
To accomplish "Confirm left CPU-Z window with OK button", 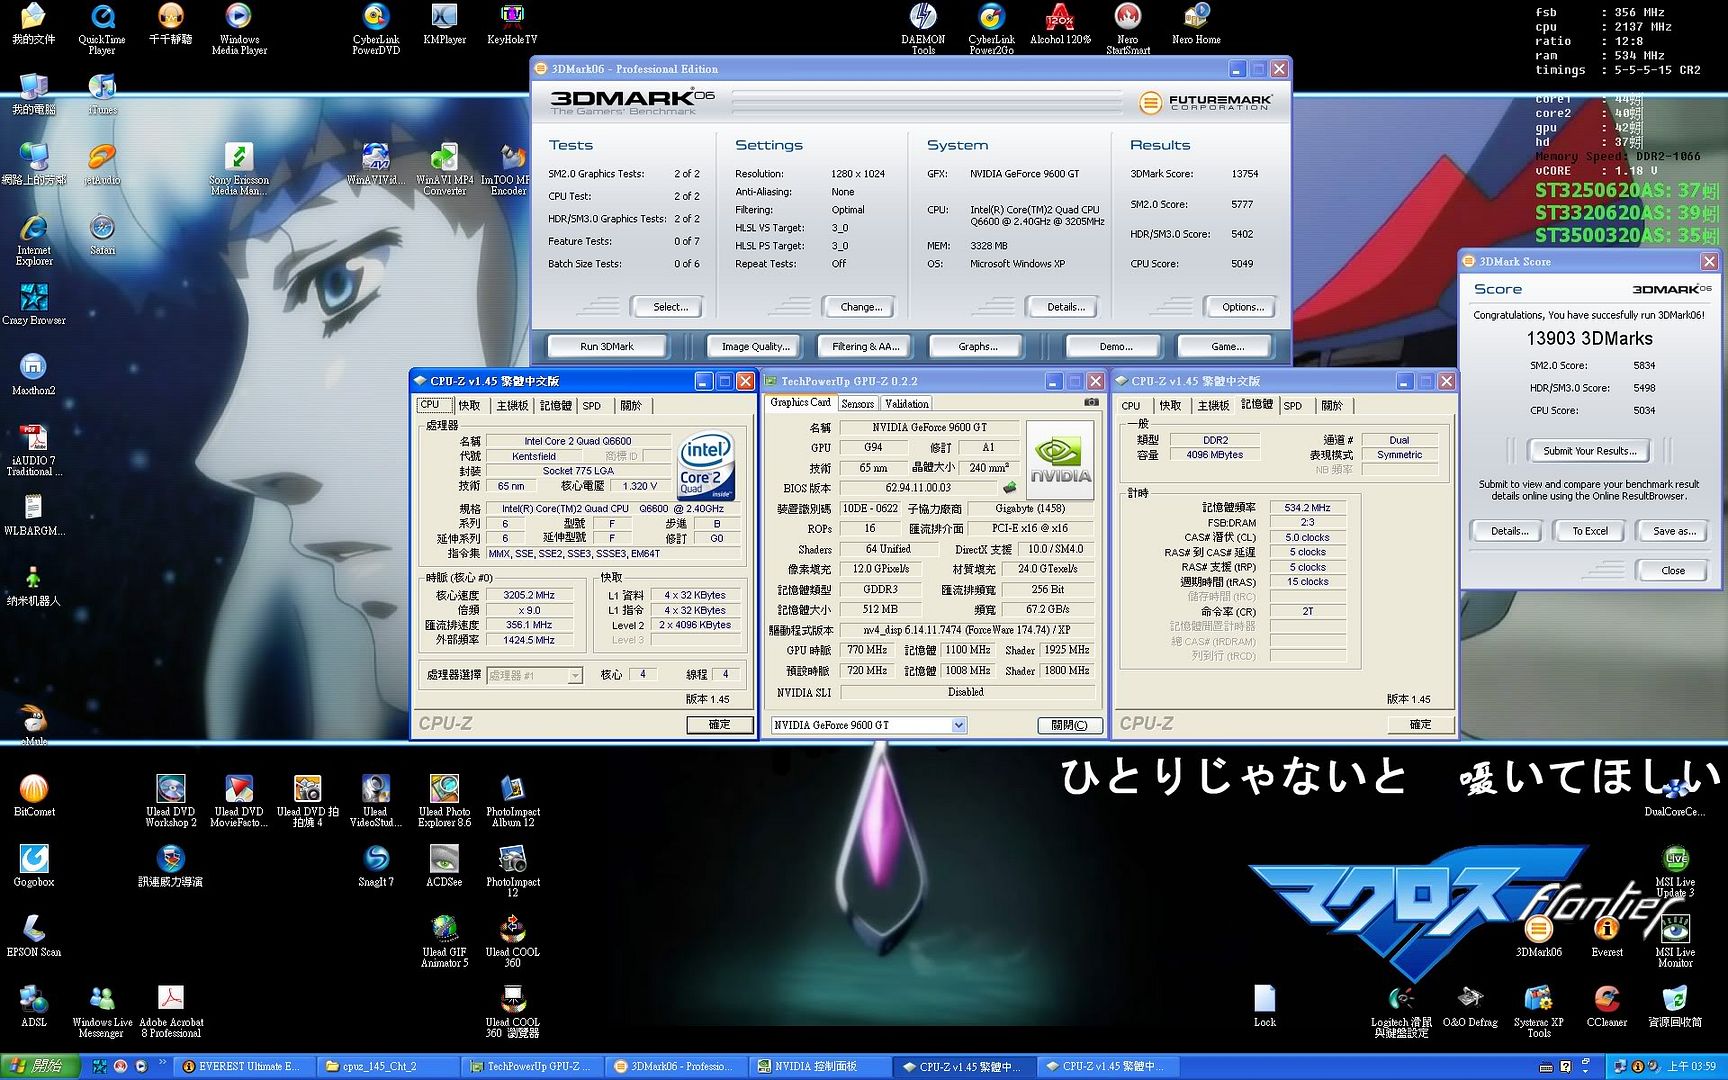I will (x=719, y=724).
